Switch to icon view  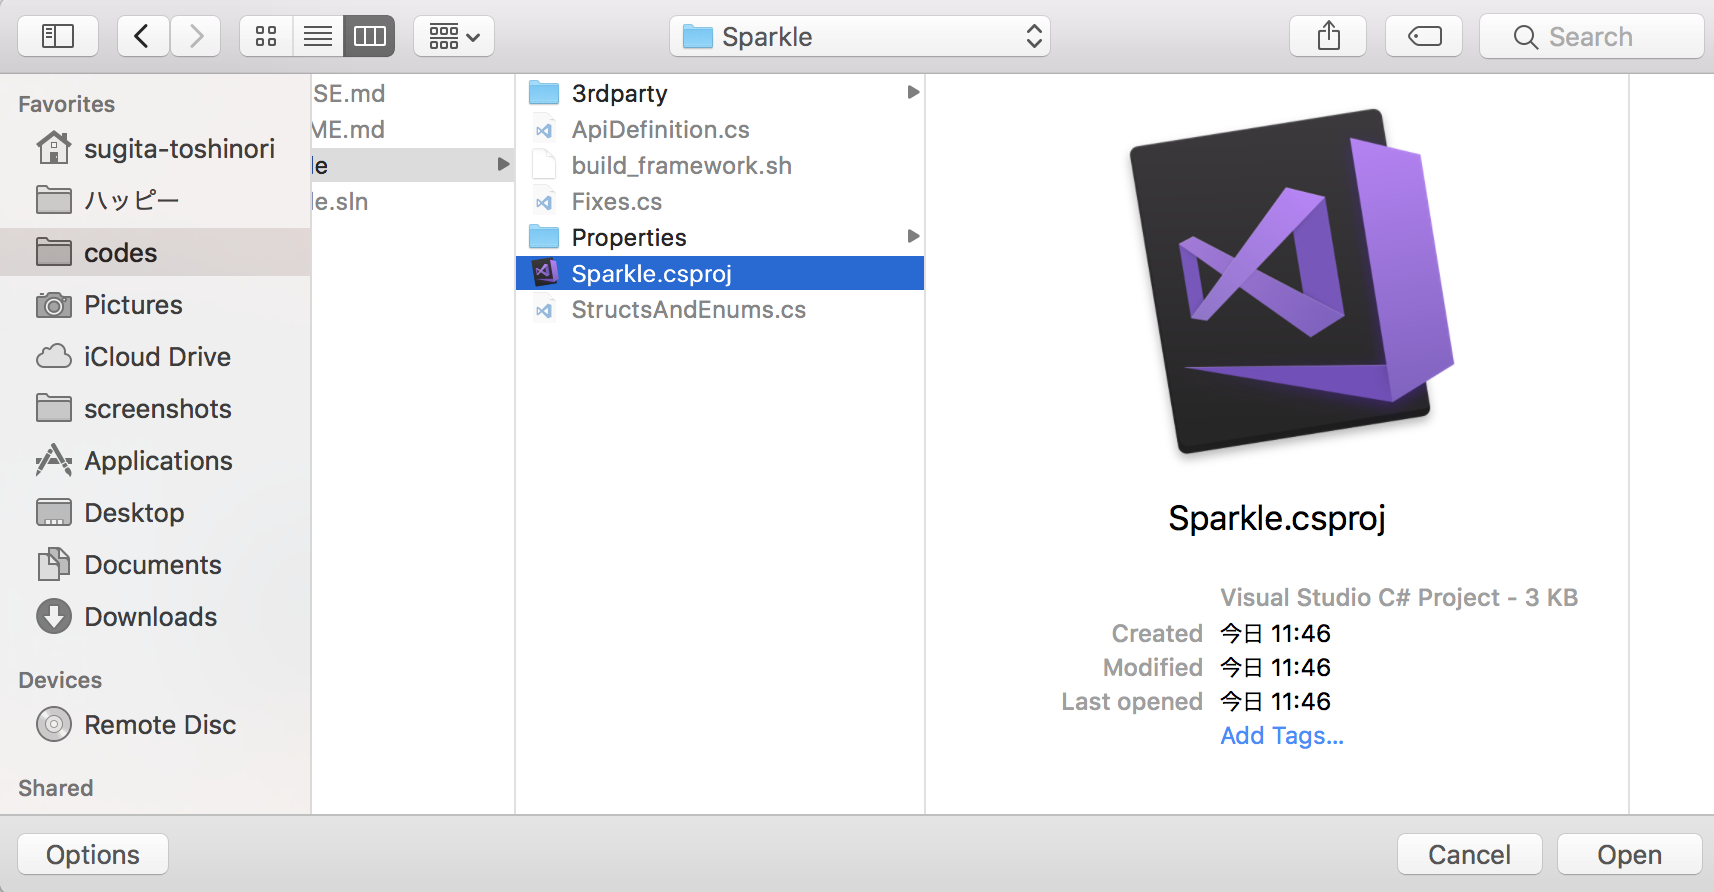[266, 37]
